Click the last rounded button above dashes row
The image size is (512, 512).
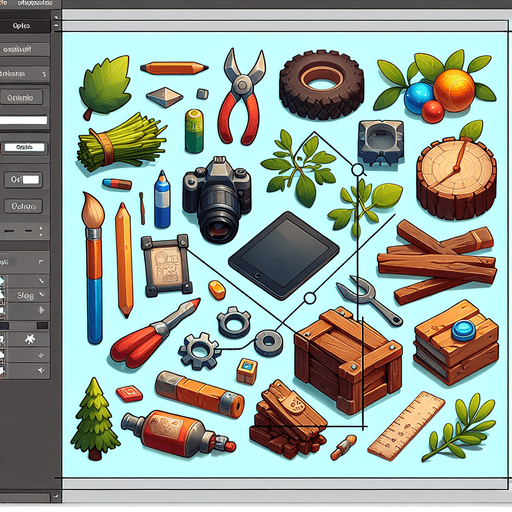point(23,206)
